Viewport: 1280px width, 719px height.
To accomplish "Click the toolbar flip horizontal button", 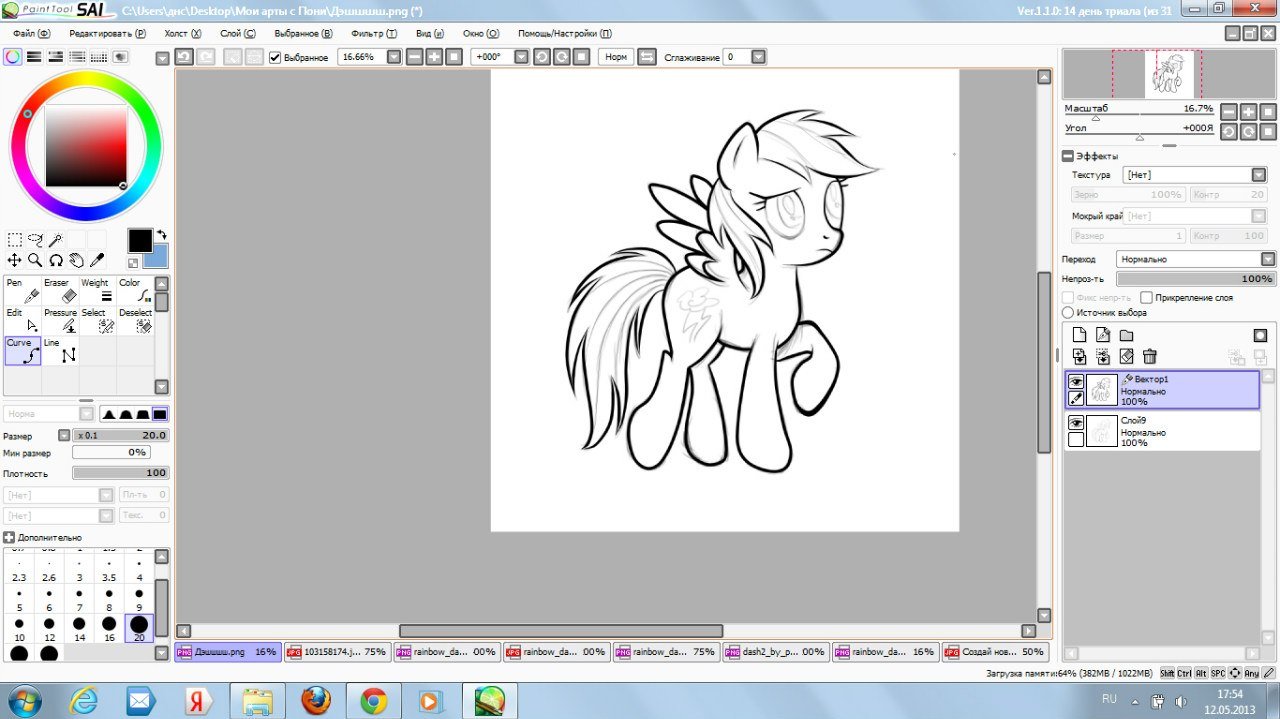I will 647,57.
